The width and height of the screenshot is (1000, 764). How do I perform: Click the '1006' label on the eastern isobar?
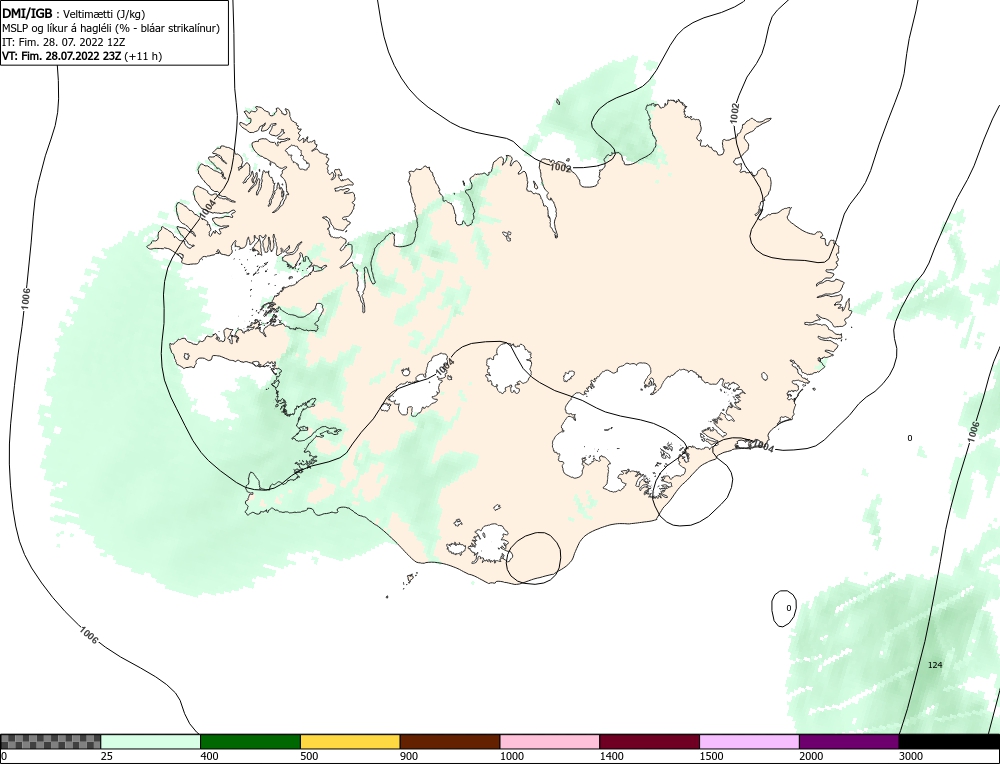(972, 431)
